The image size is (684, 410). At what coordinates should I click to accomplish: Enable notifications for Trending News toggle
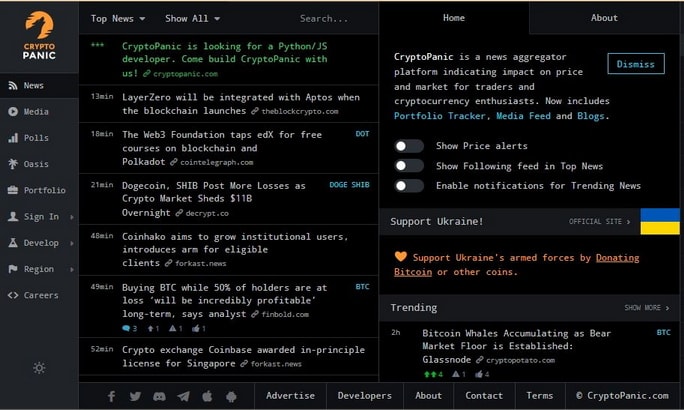coord(408,186)
